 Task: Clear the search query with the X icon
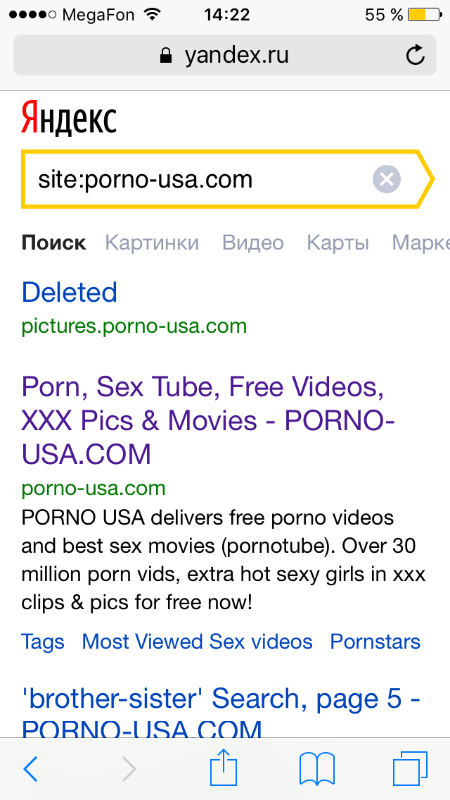(387, 179)
